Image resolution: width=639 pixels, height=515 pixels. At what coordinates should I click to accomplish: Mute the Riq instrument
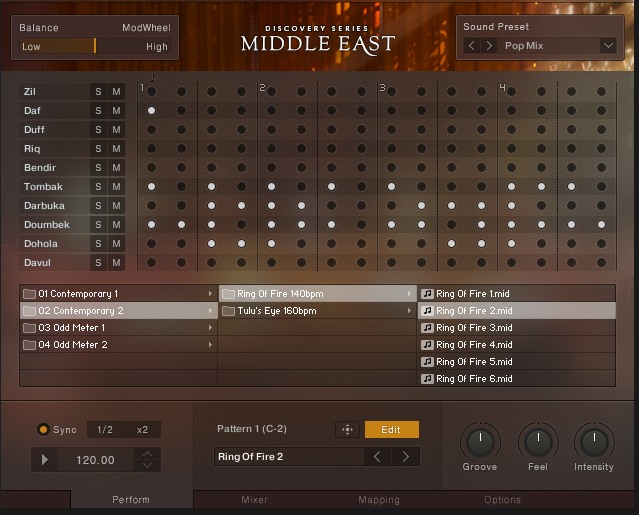[117, 149]
